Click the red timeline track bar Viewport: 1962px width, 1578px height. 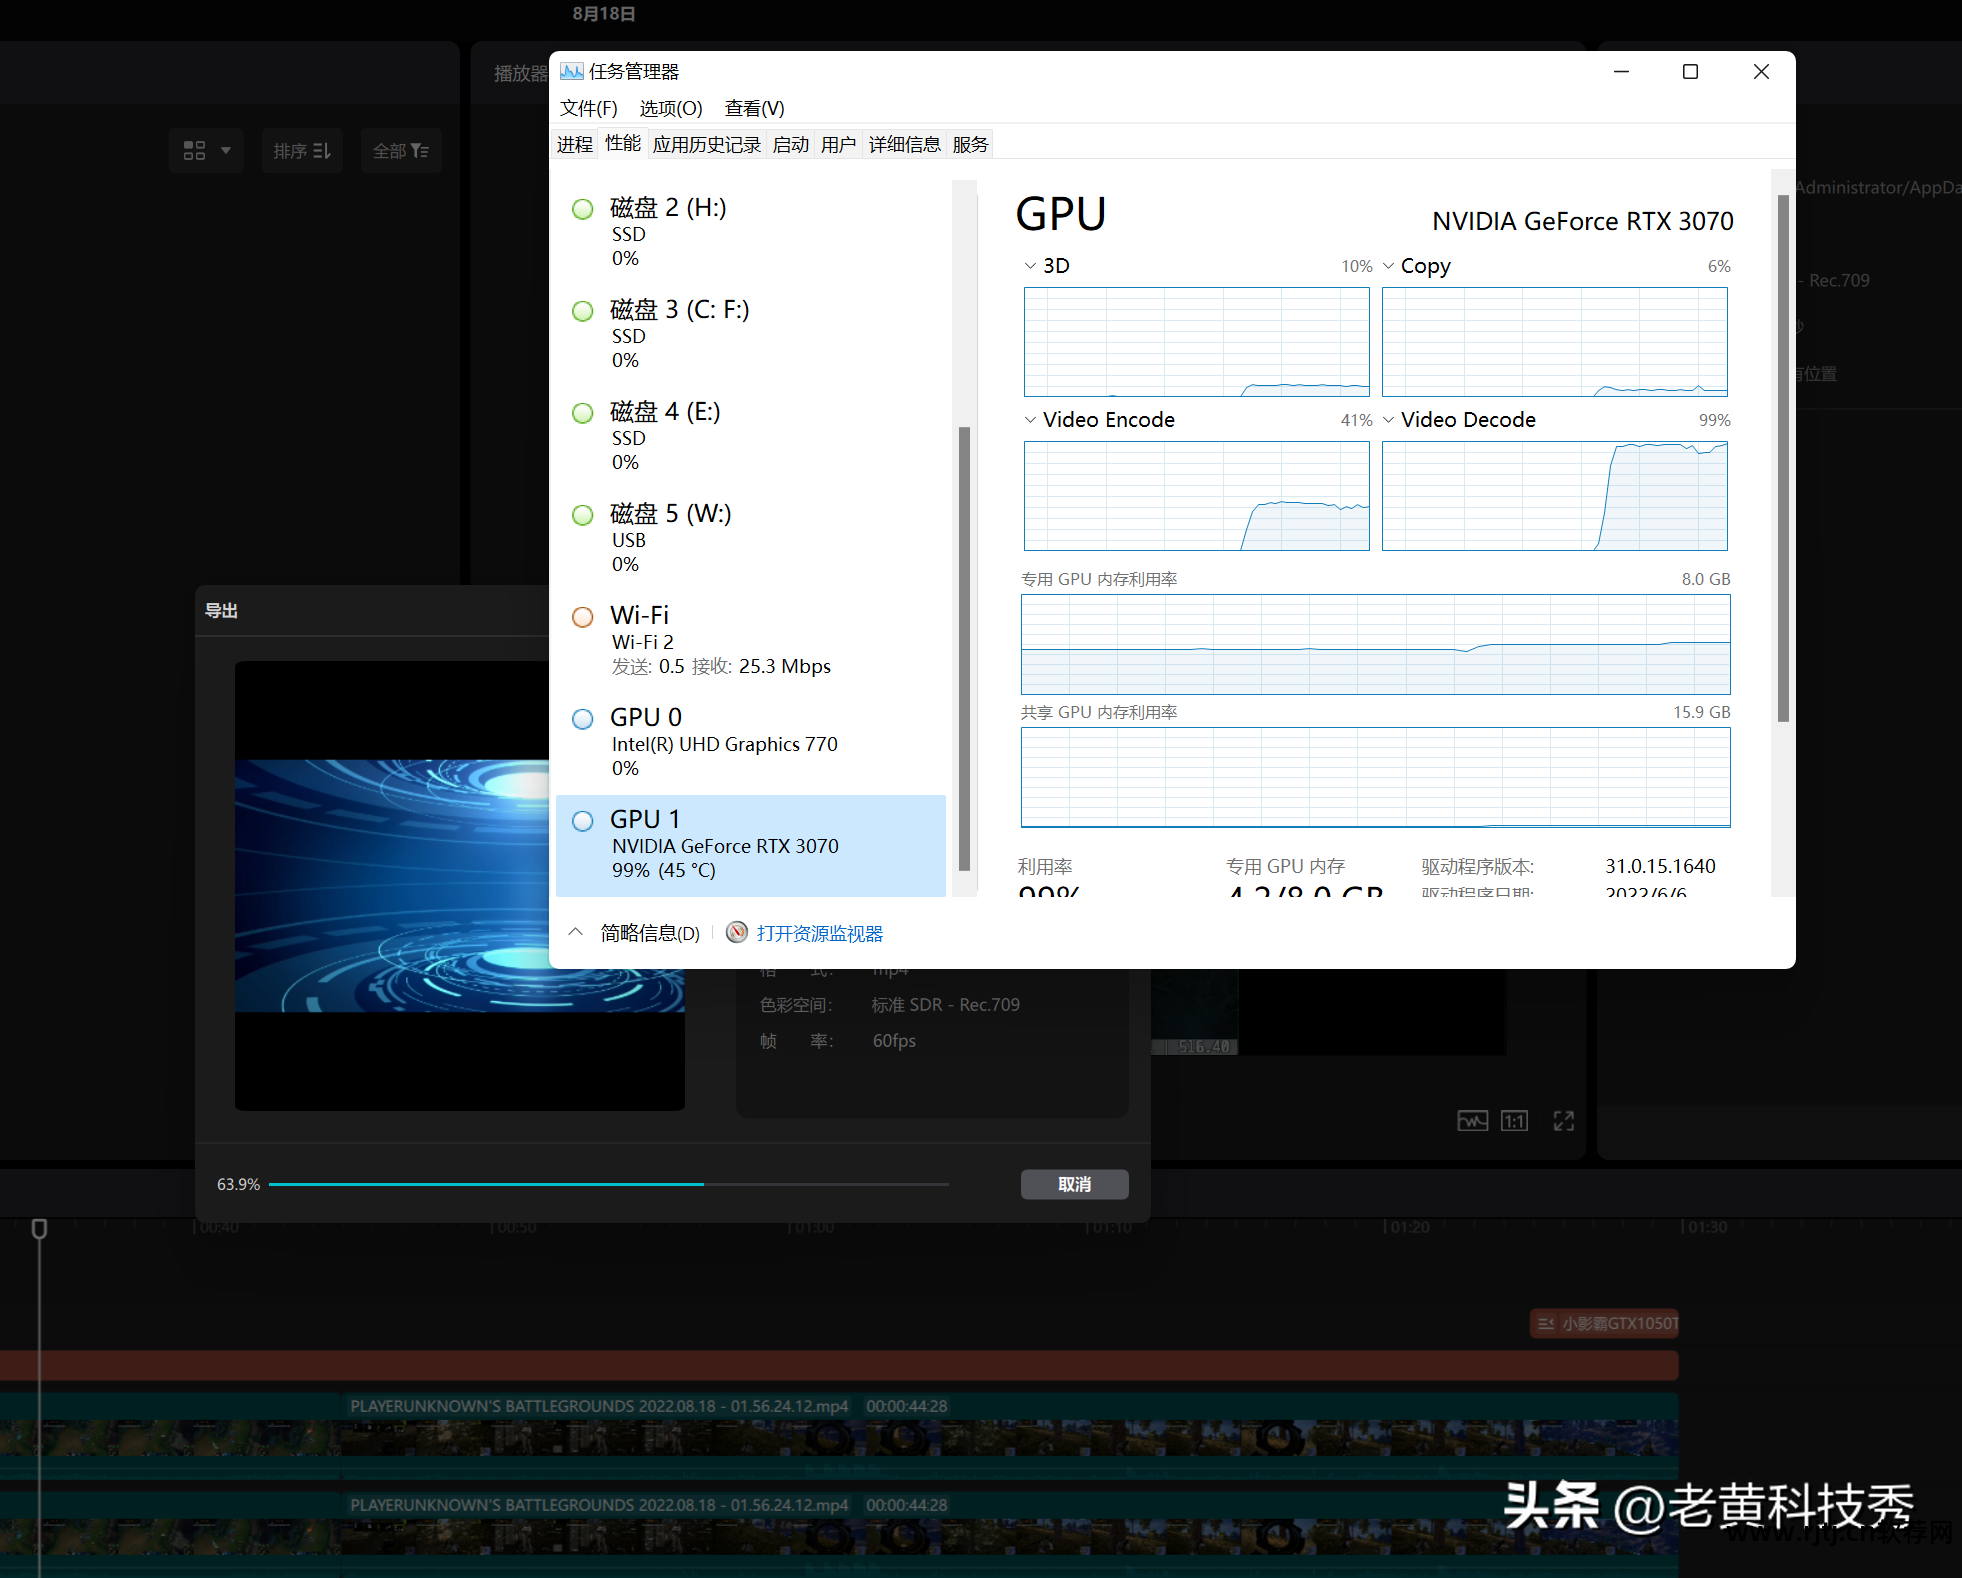tap(839, 1365)
